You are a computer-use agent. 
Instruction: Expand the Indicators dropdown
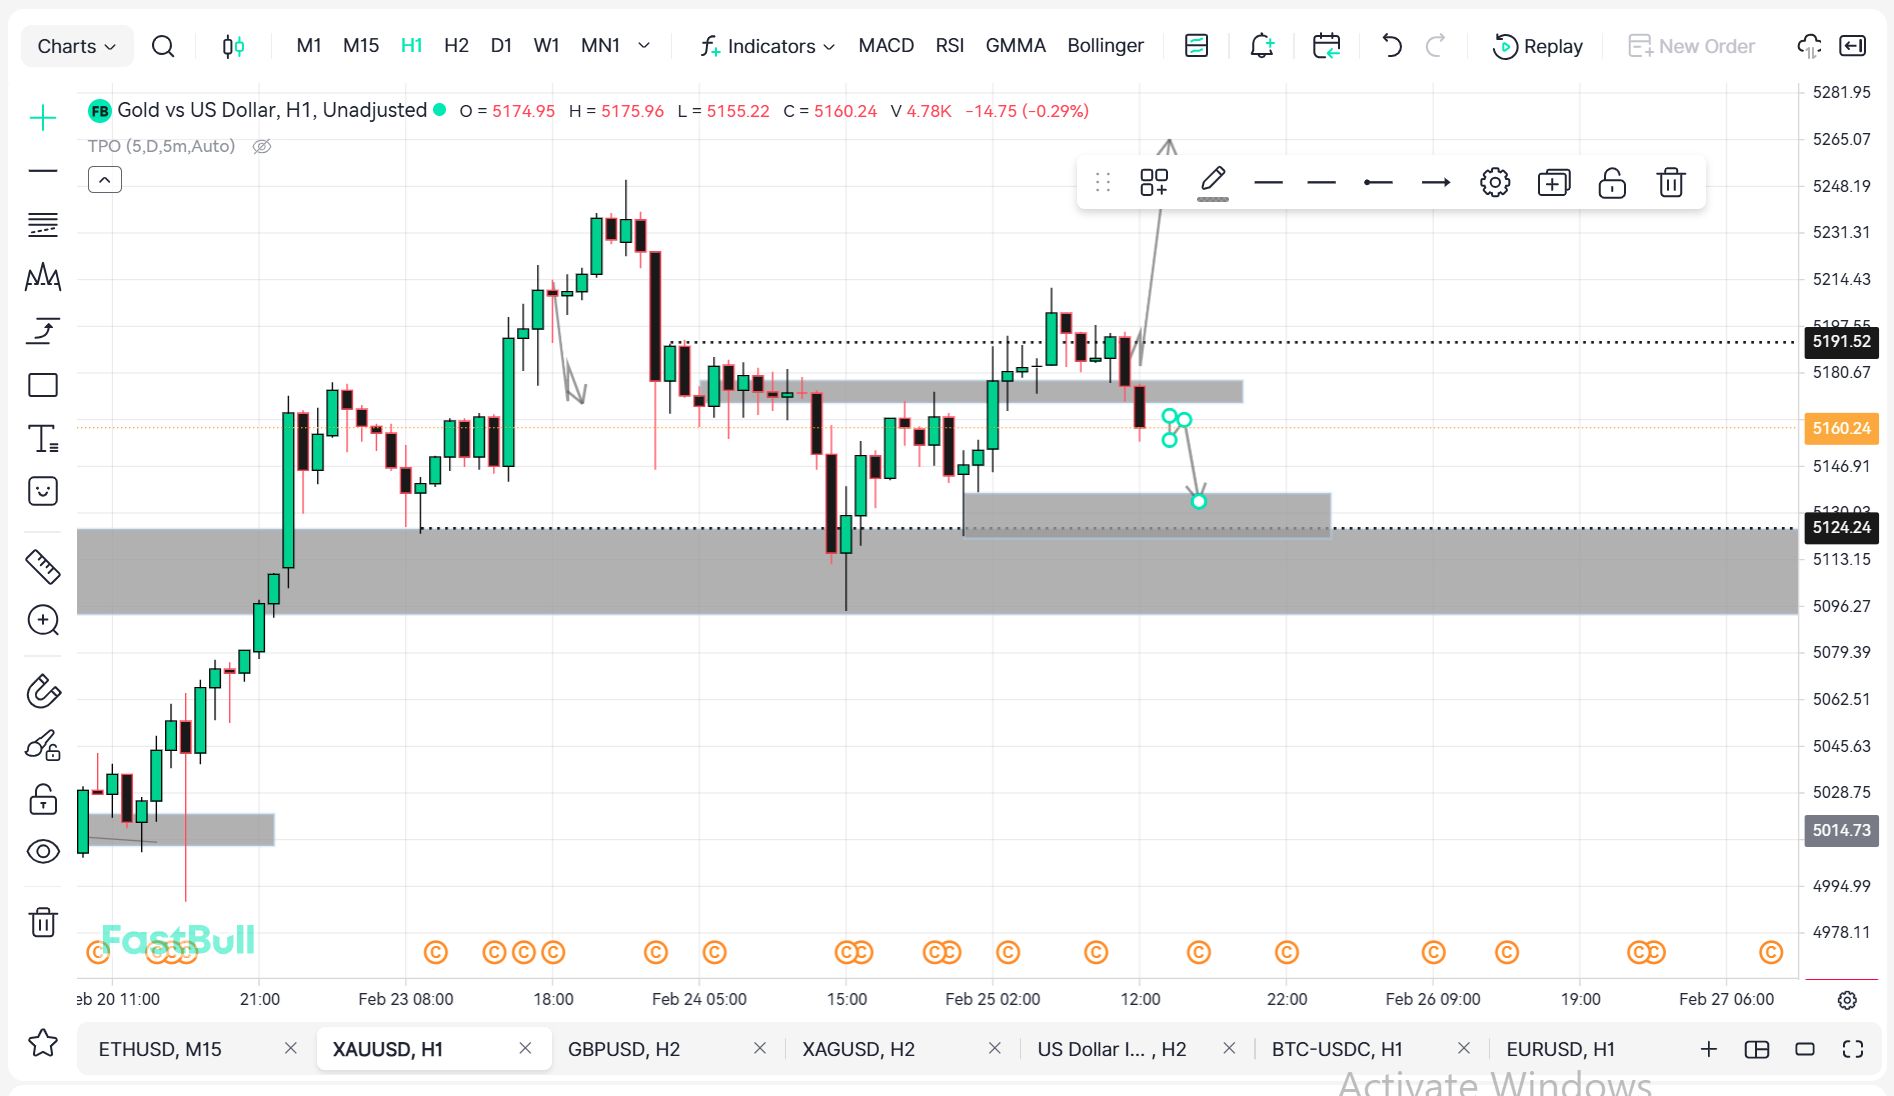point(767,46)
